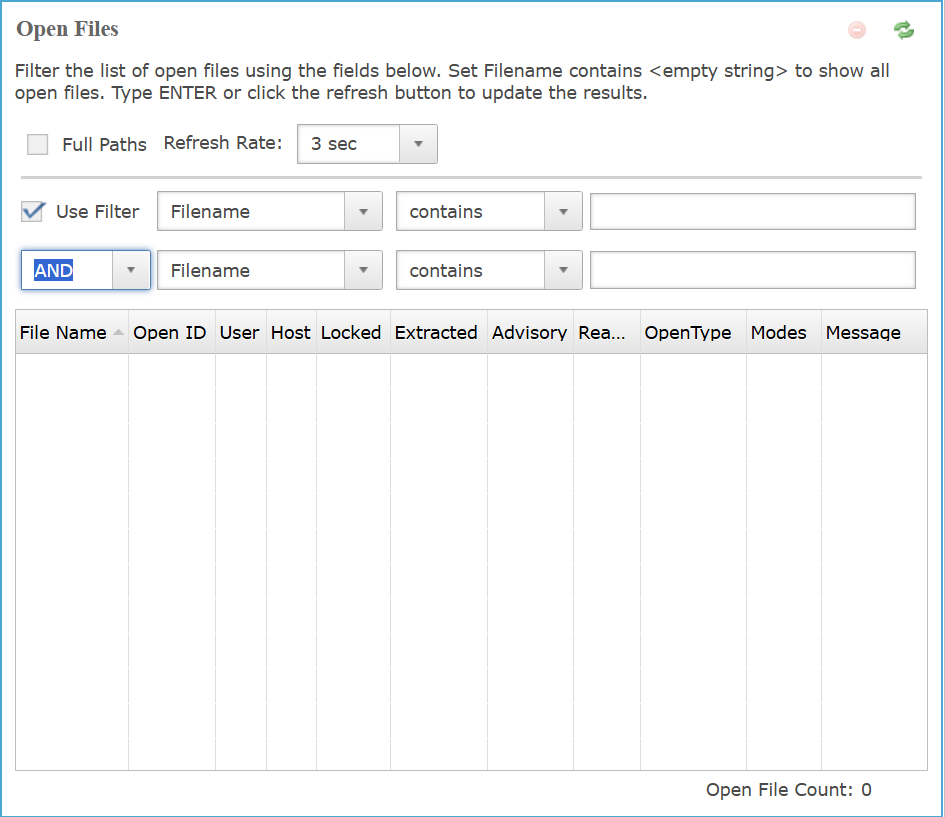Click the User column header
Image resolution: width=945 pixels, height=817 pixels.
pos(240,333)
